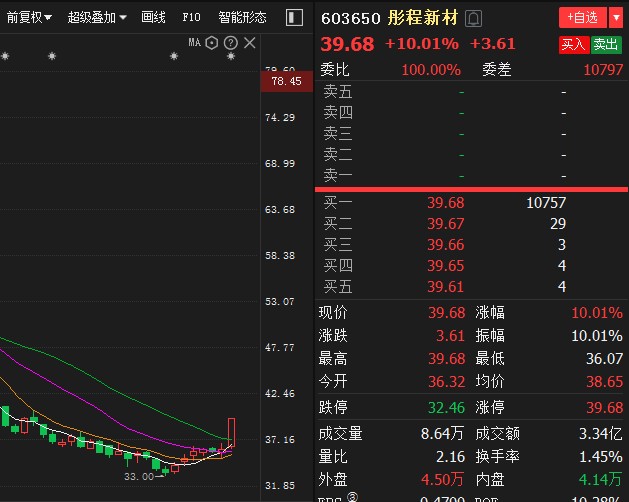Click 换手率 value 1.45%
The height and width of the screenshot is (502, 629).
[601, 457]
